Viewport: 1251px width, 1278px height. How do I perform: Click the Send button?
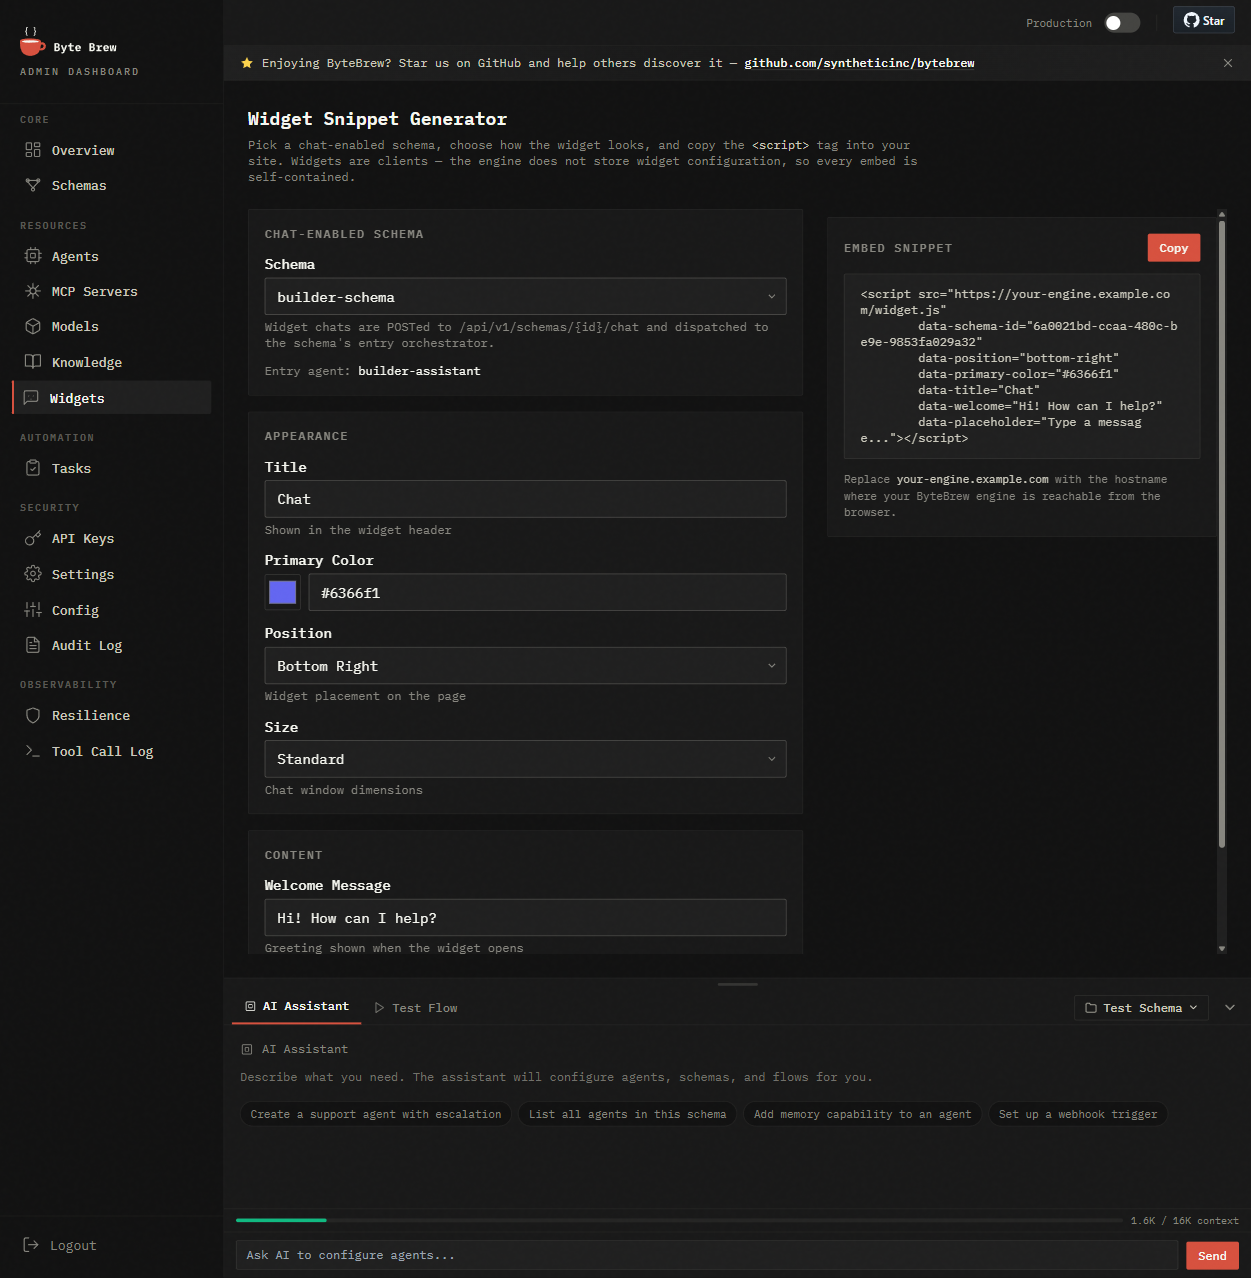tap(1212, 1256)
